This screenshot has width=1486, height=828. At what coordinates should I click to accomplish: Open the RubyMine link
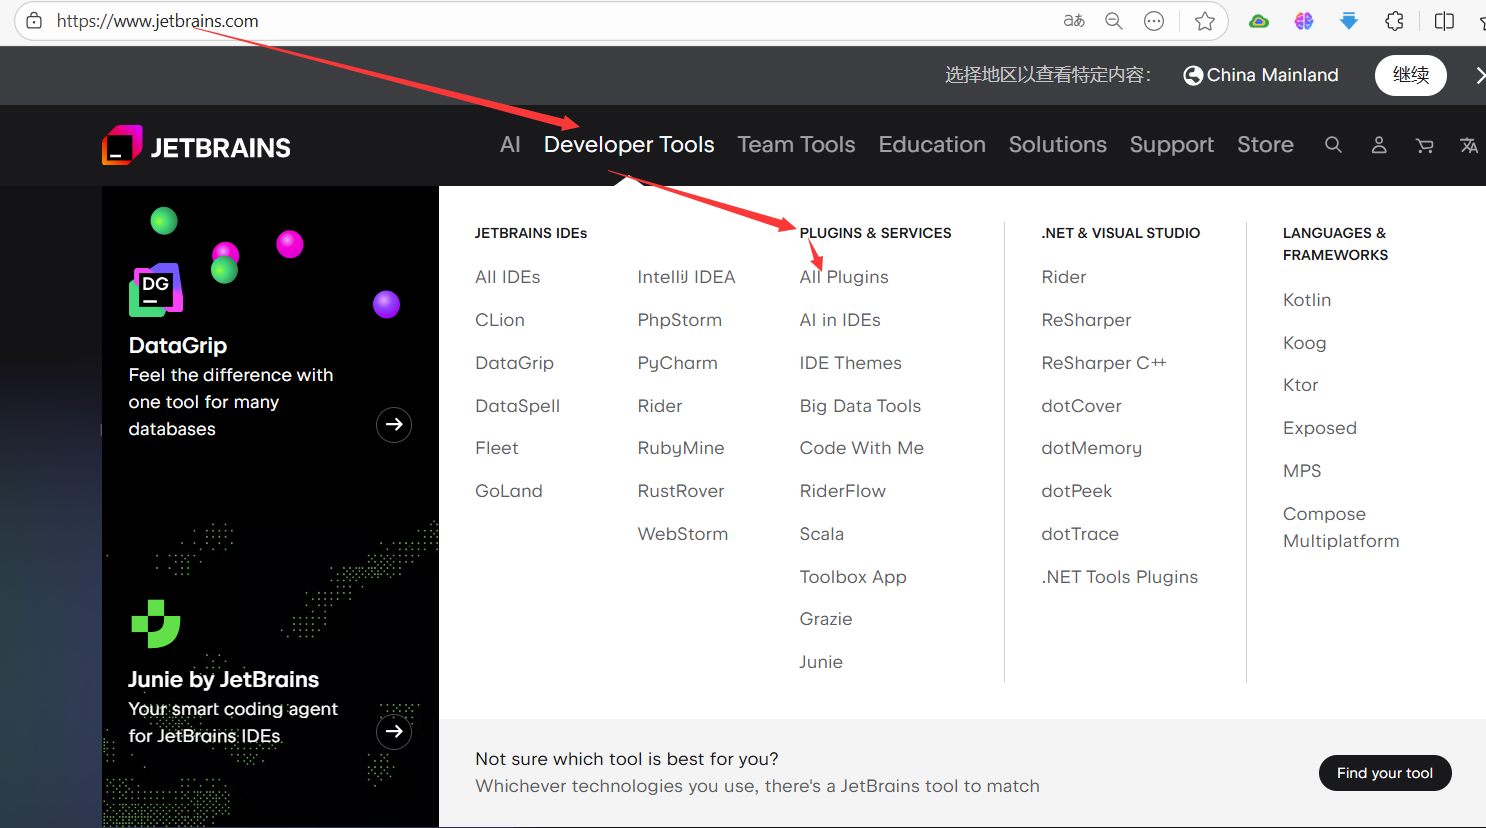(681, 448)
